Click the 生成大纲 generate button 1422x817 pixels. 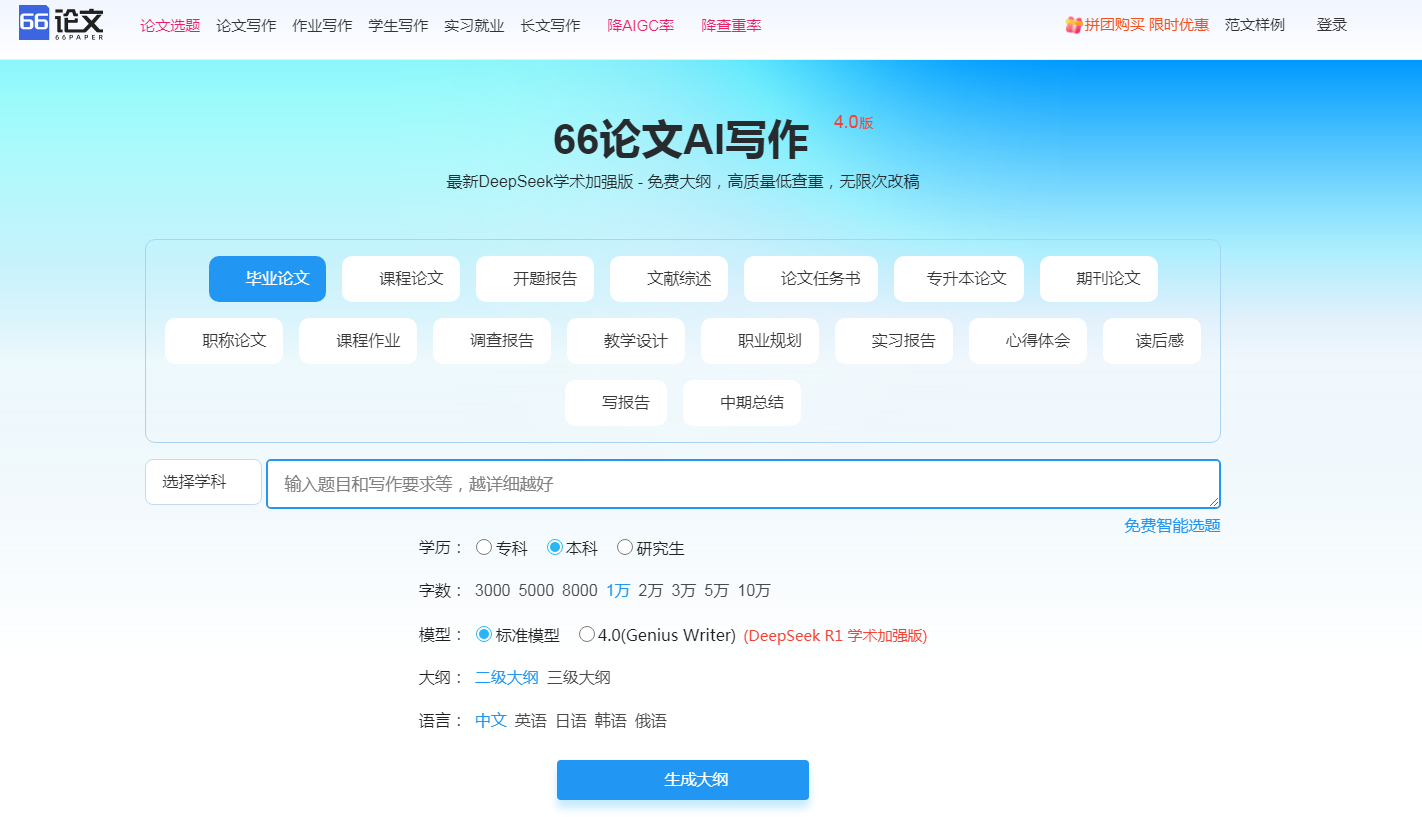coord(682,780)
